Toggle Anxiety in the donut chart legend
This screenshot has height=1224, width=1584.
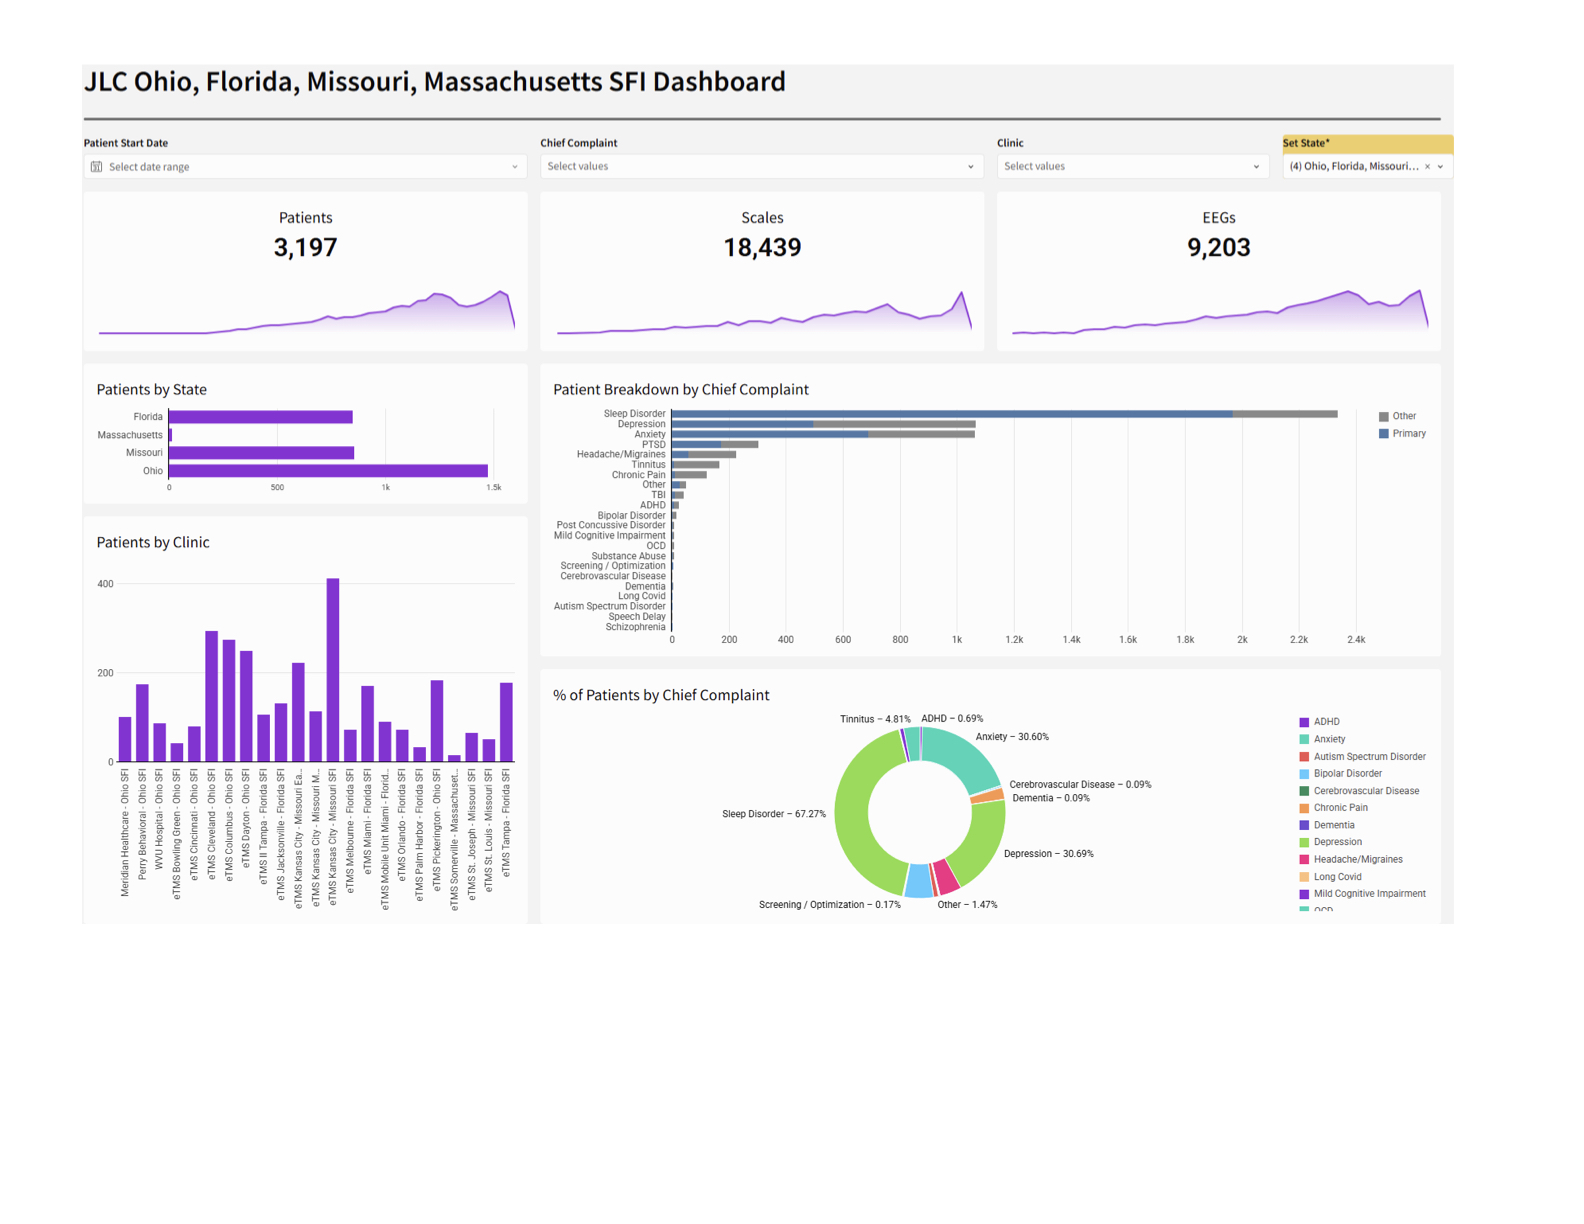tap(1328, 739)
